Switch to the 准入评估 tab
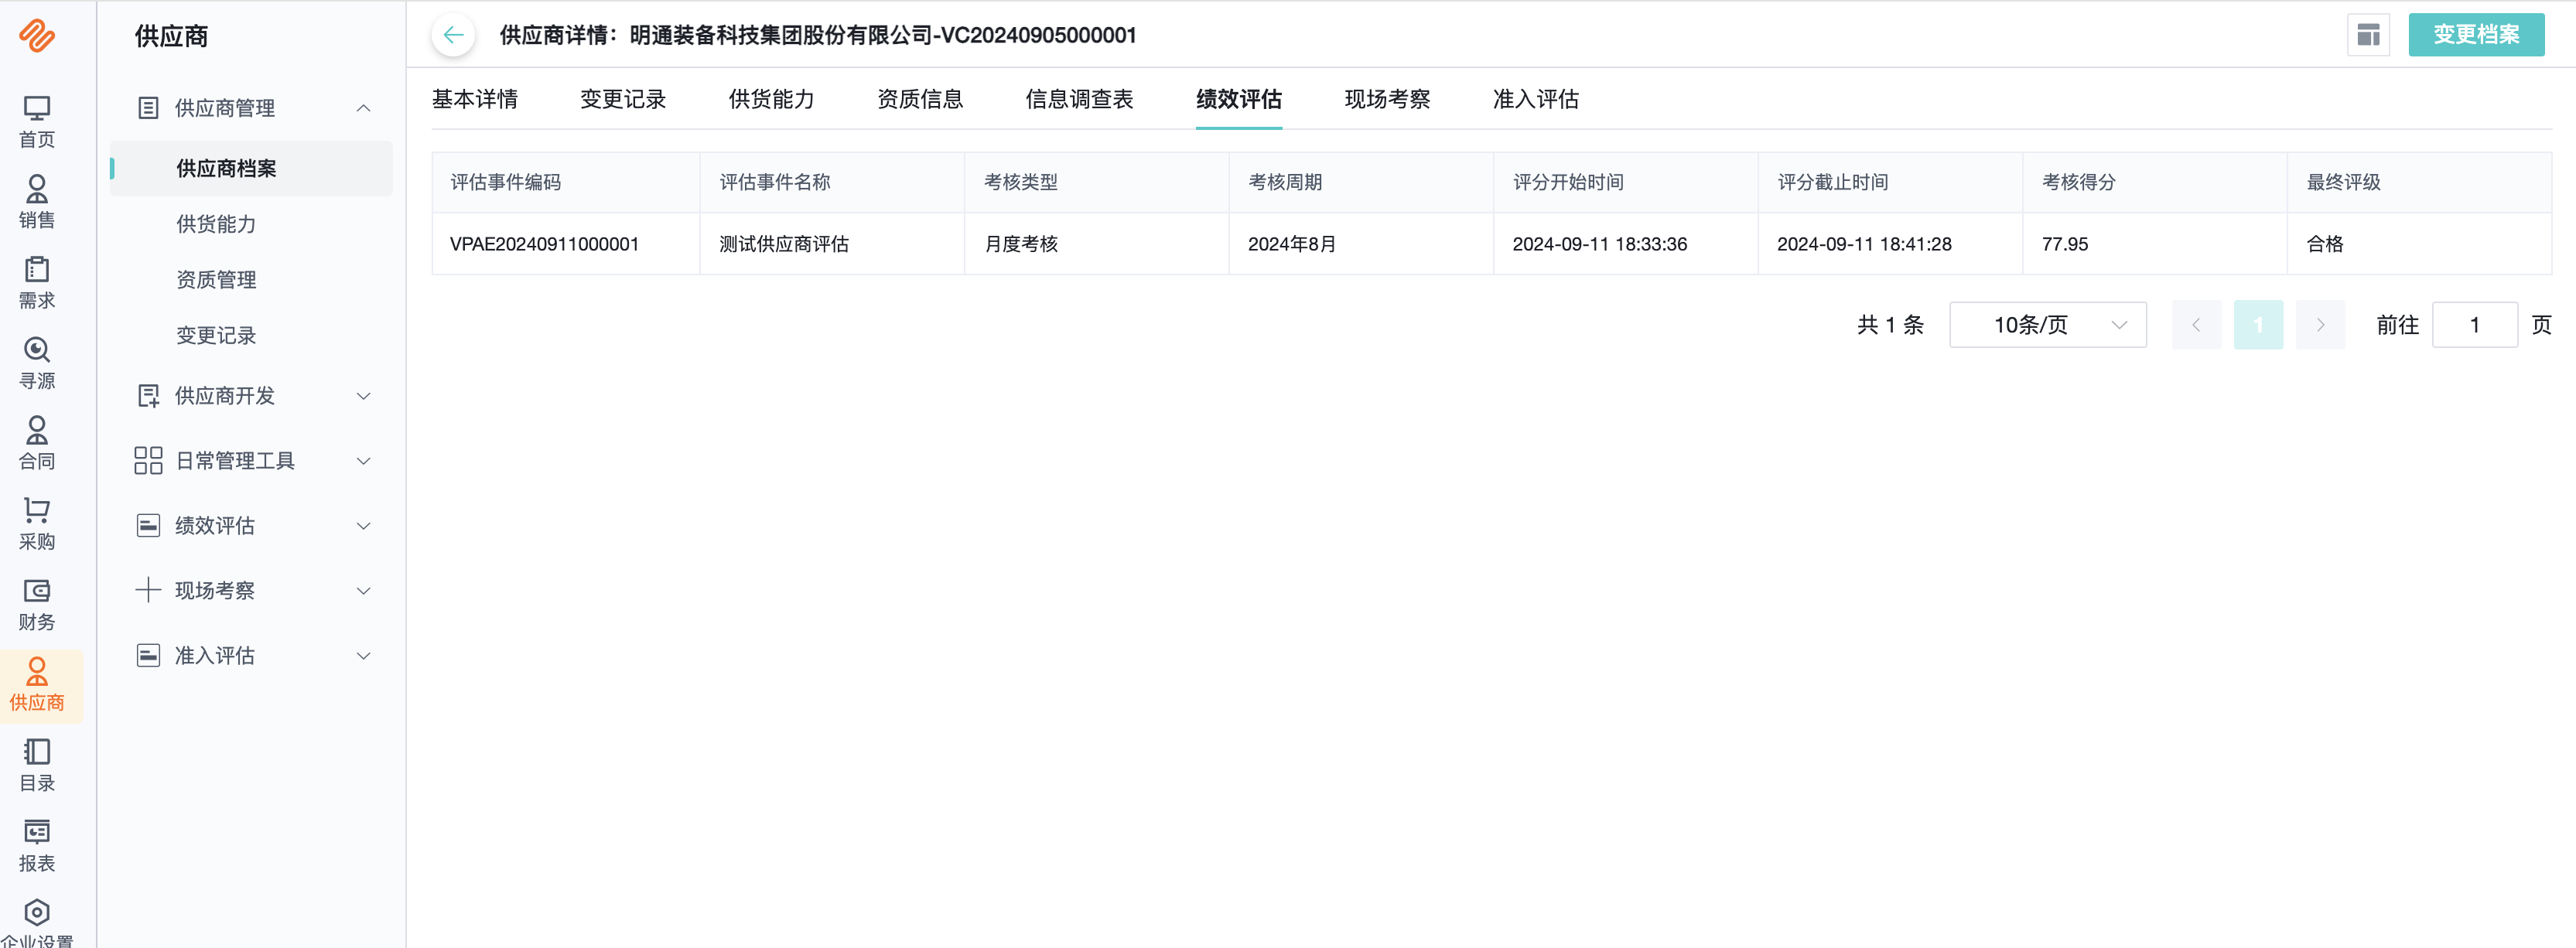Image resolution: width=2576 pixels, height=948 pixels. click(1536, 99)
